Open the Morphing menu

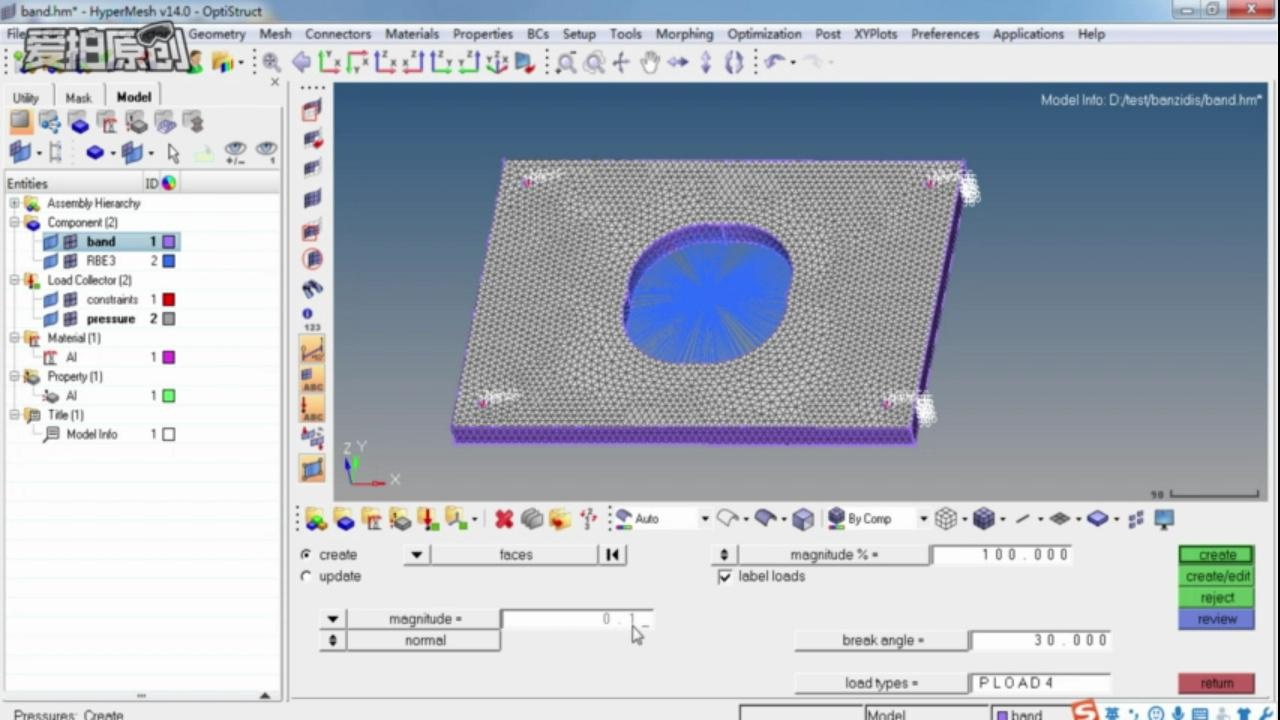click(x=684, y=34)
